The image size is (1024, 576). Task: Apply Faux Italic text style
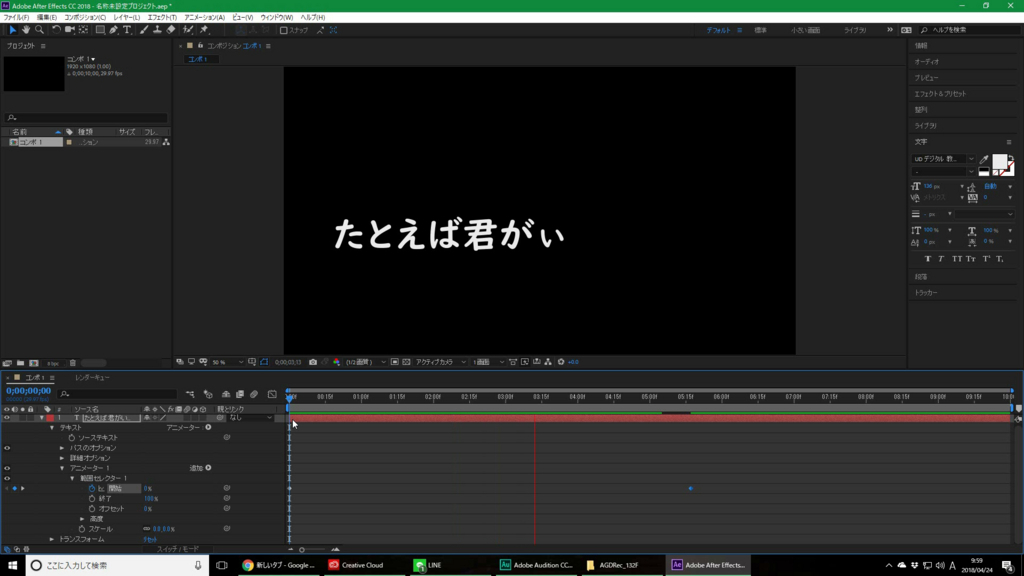point(941,259)
